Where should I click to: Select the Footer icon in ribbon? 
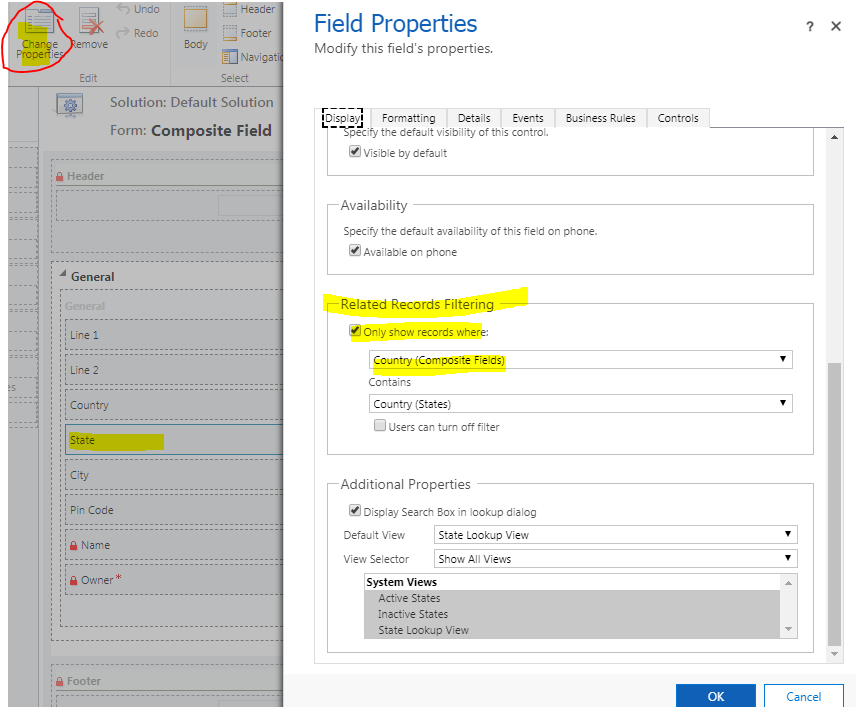pyautogui.click(x=229, y=33)
